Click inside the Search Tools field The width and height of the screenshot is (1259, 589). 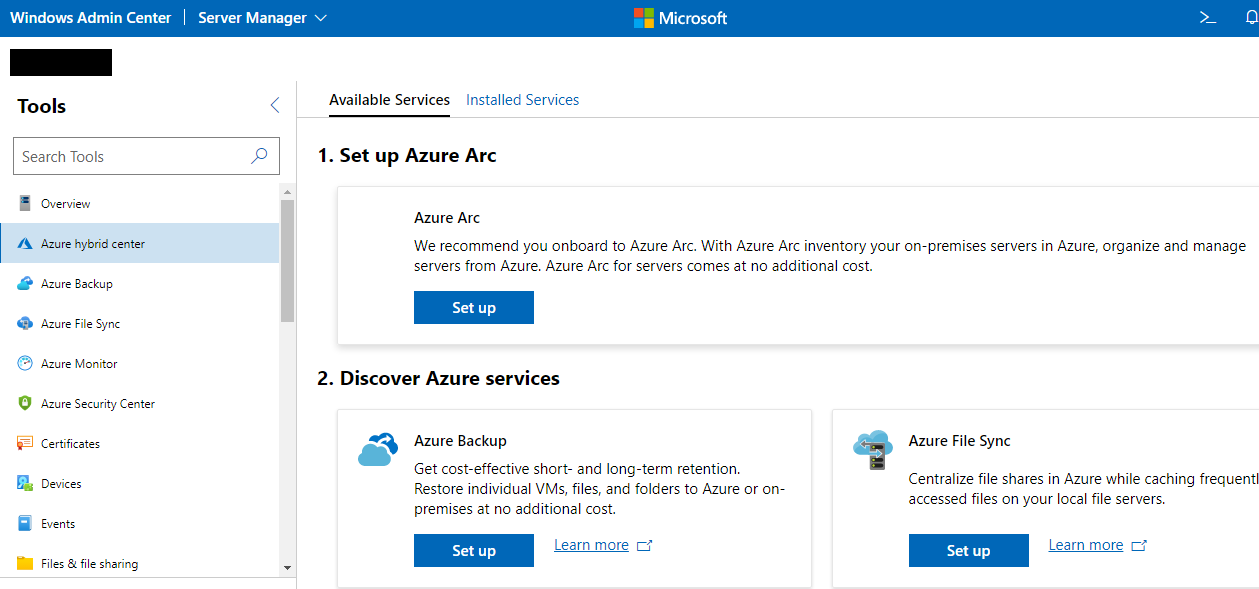tap(130, 156)
